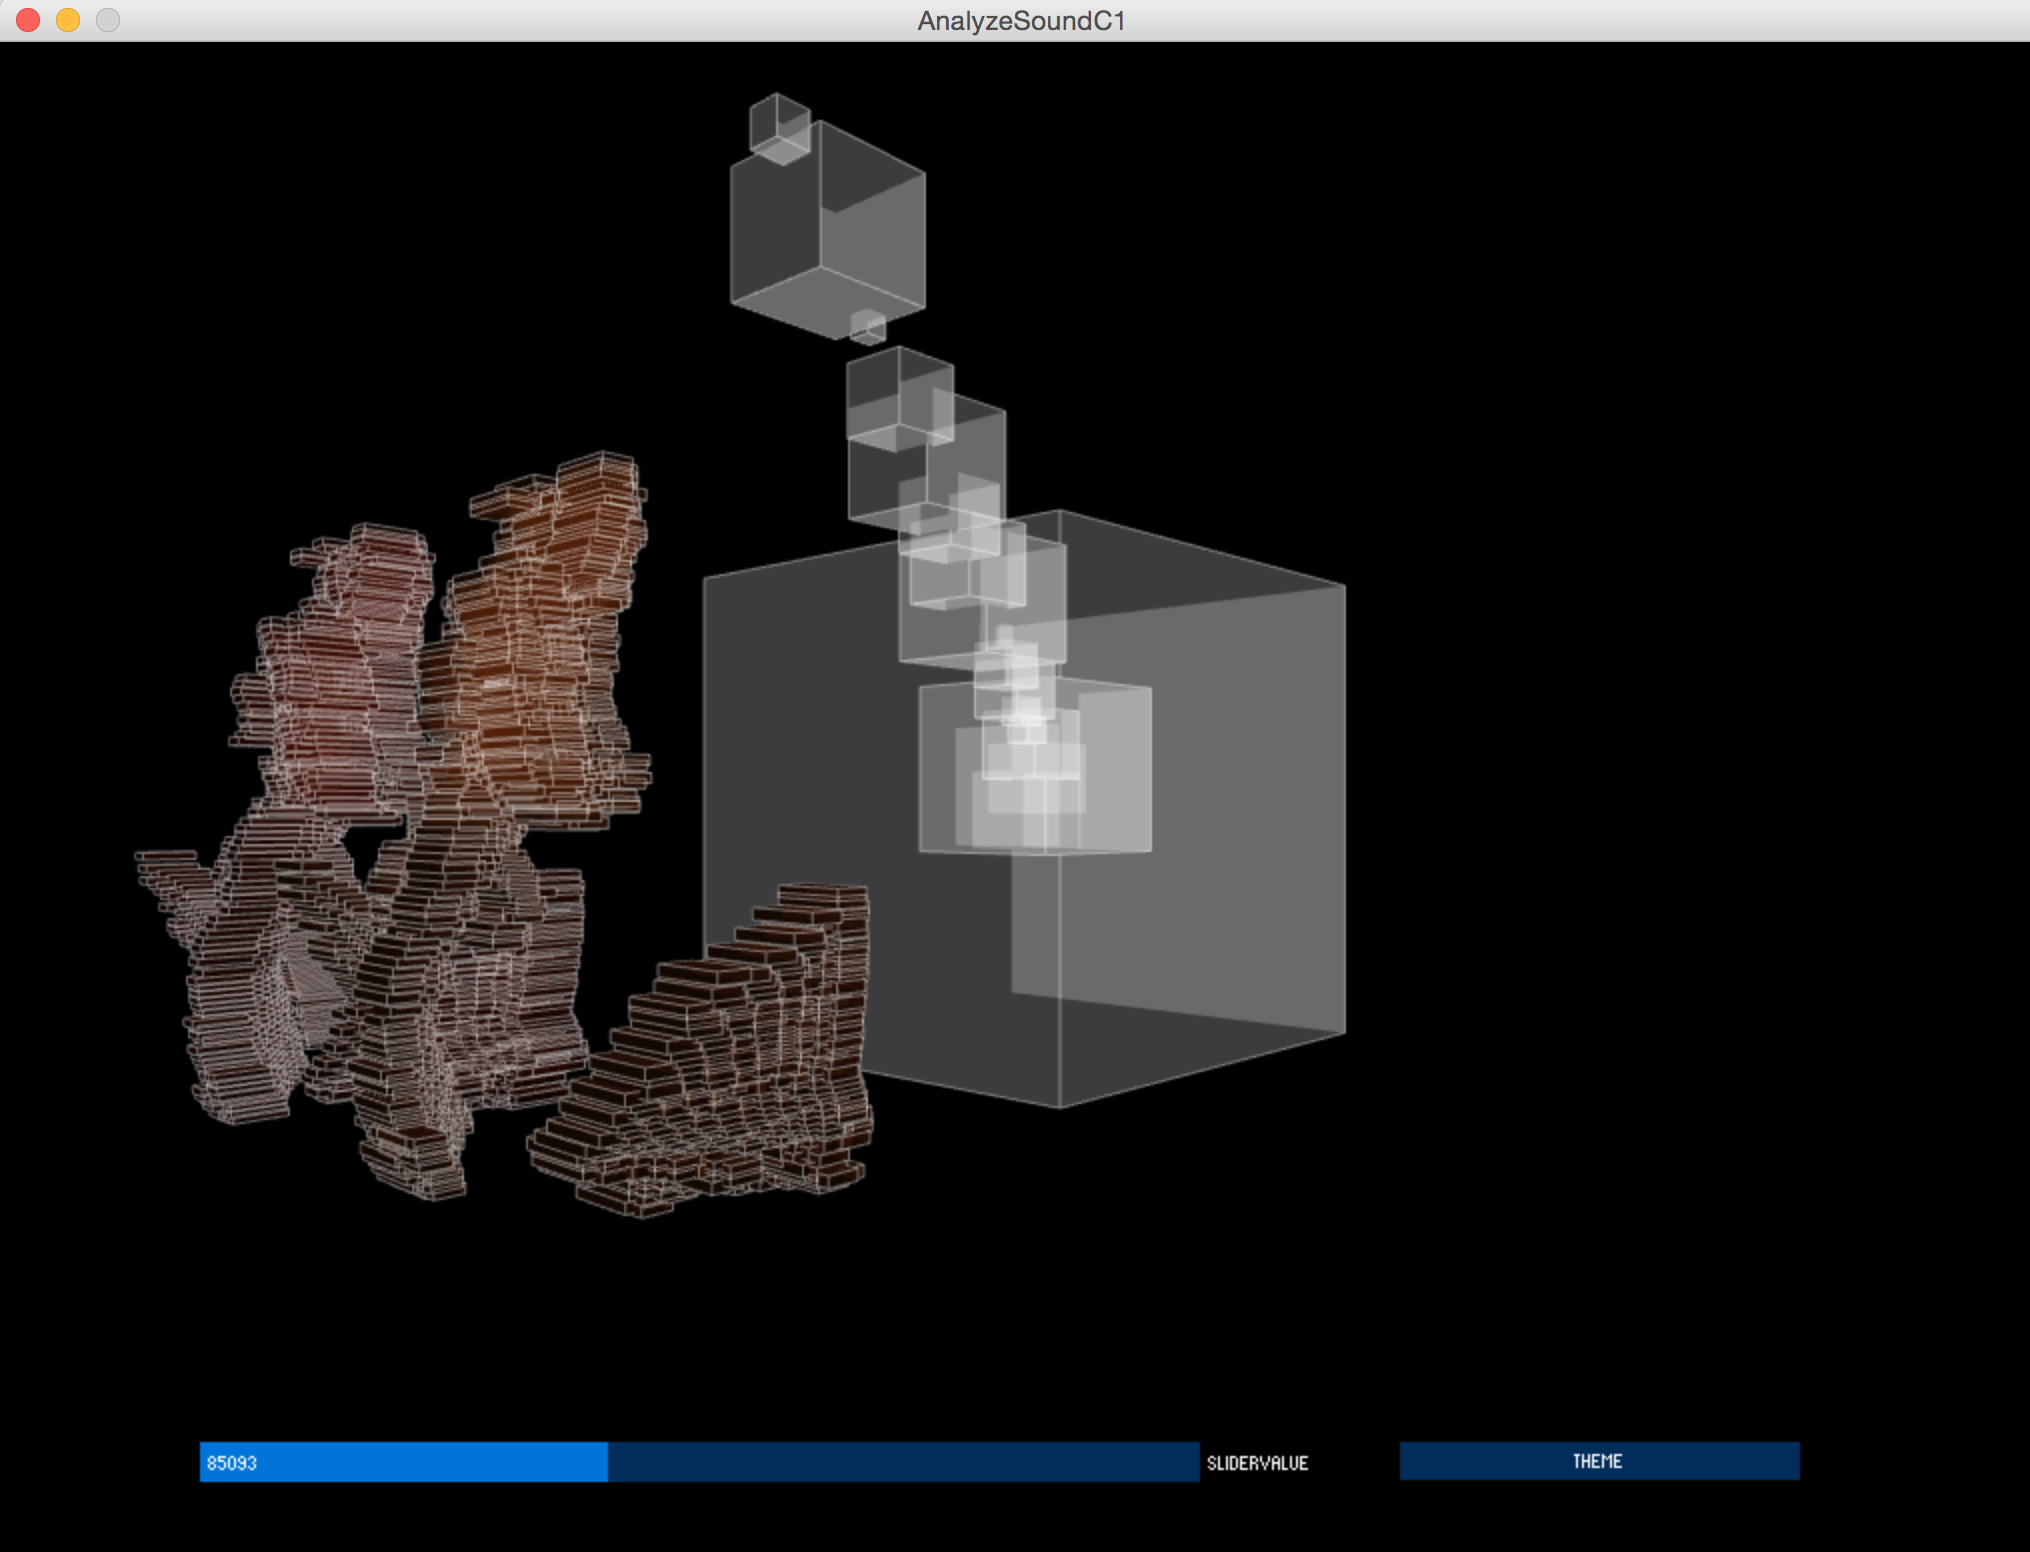Click the gray zoom window button

tap(108, 20)
